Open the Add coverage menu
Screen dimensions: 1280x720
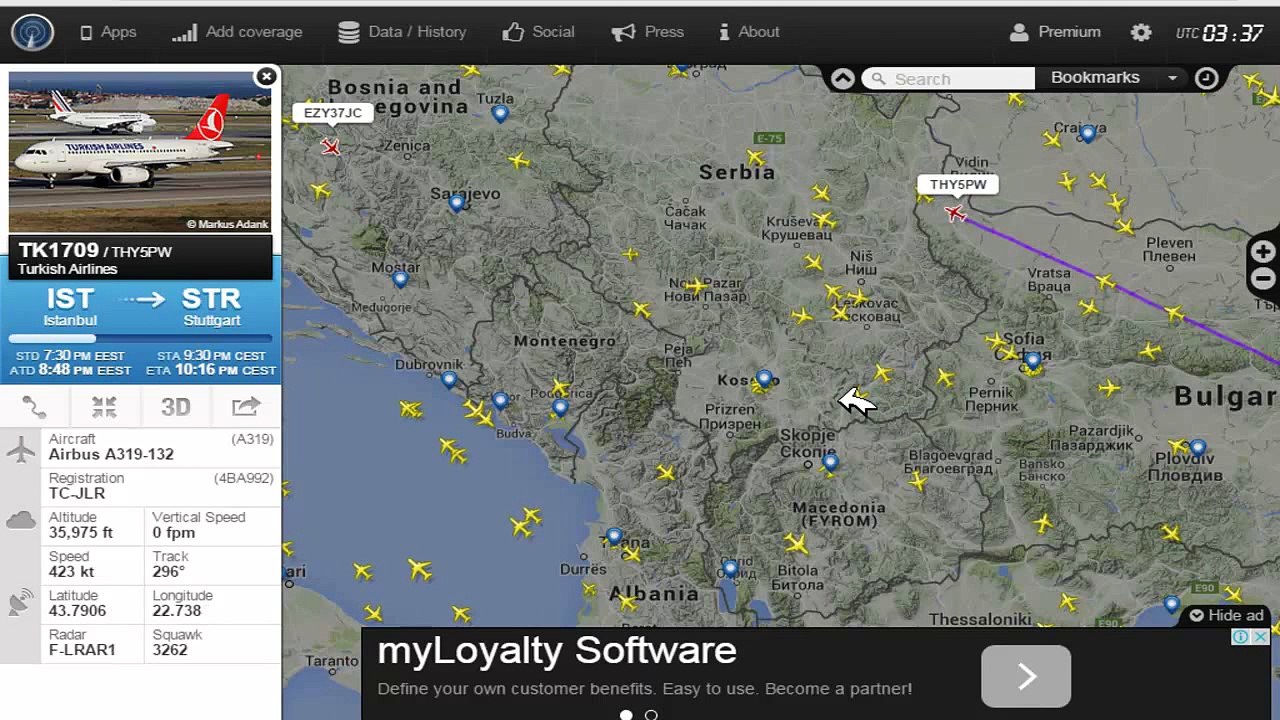pyautogui.click(x=237, y=32)
